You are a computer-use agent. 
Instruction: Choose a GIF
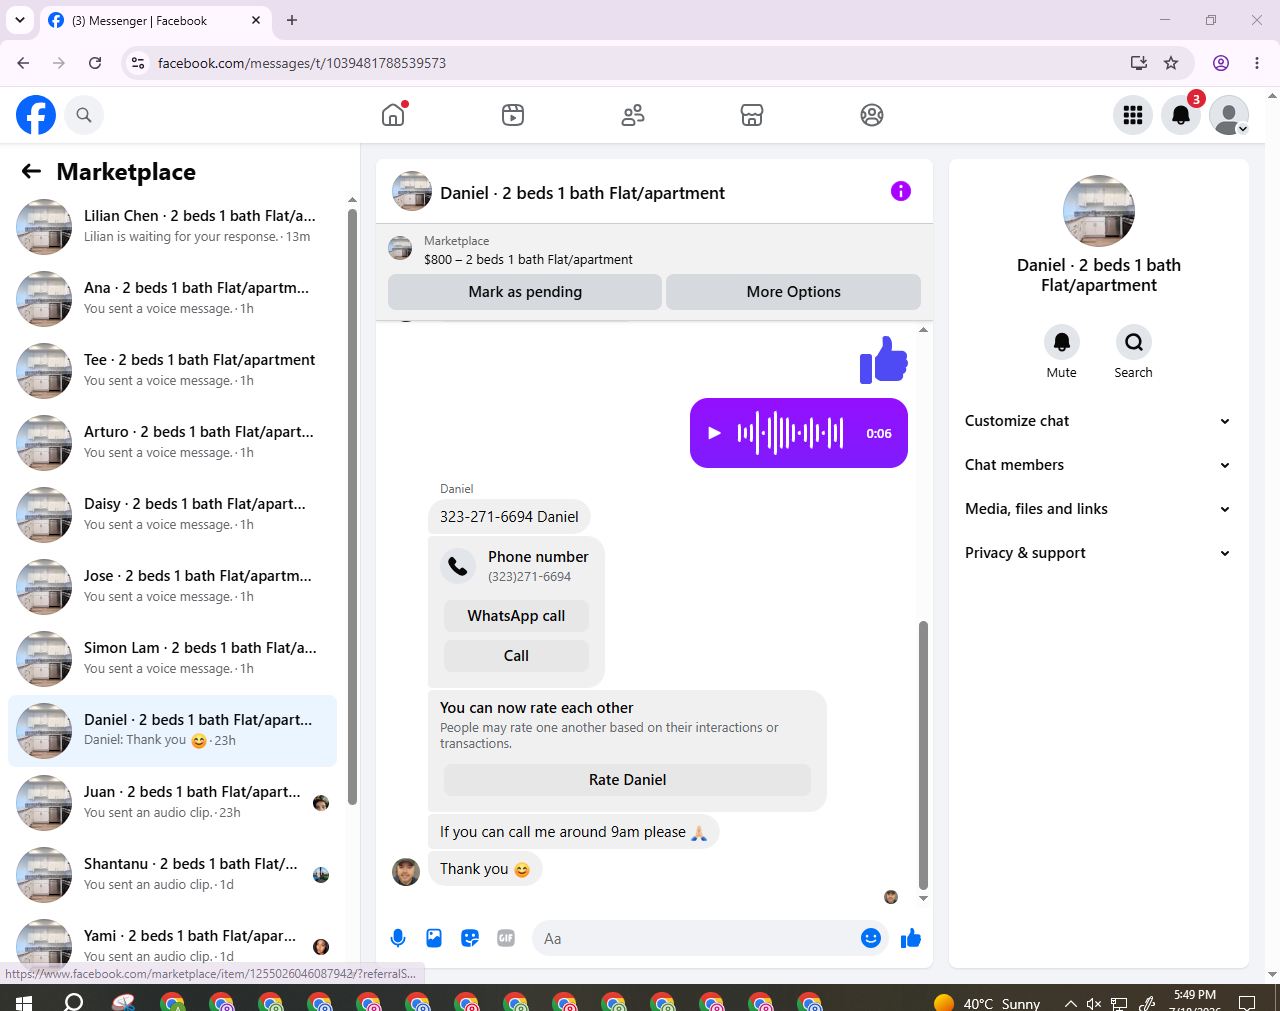point(506,938)
